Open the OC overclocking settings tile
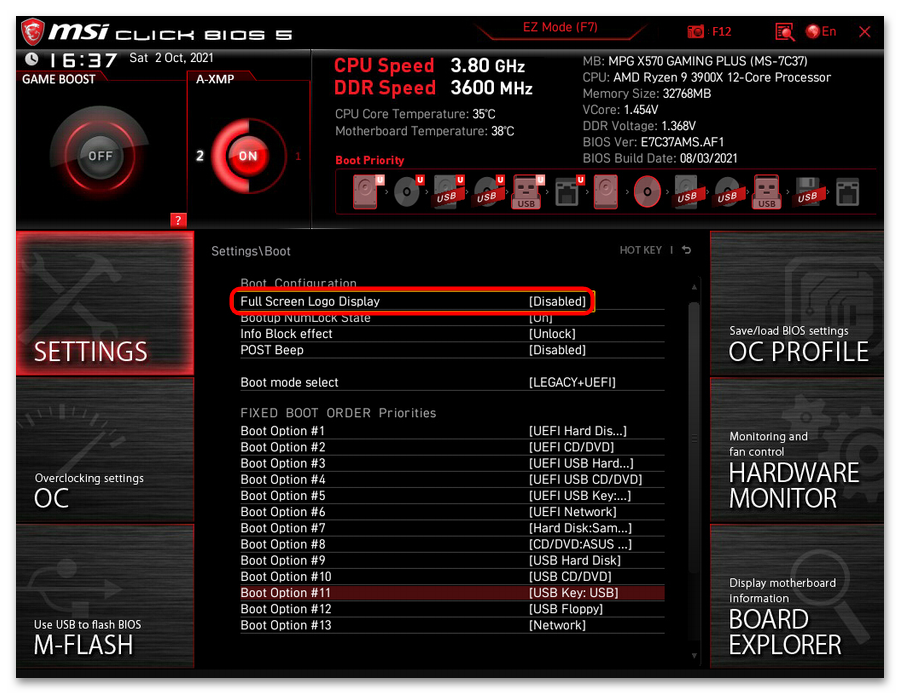This screenshot has width=900, height=694. click(x=104, y=450)
